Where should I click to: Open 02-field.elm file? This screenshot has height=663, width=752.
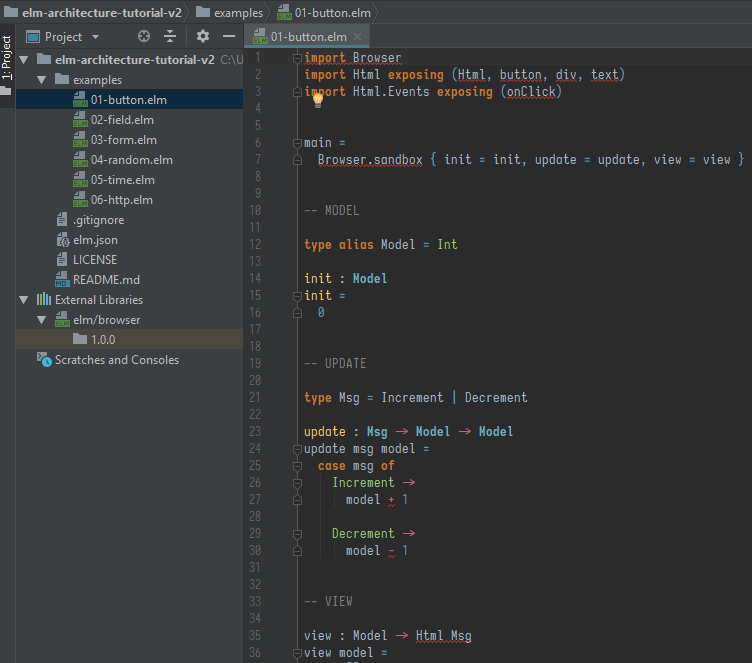pyautogui.click(x=122, y=120)
